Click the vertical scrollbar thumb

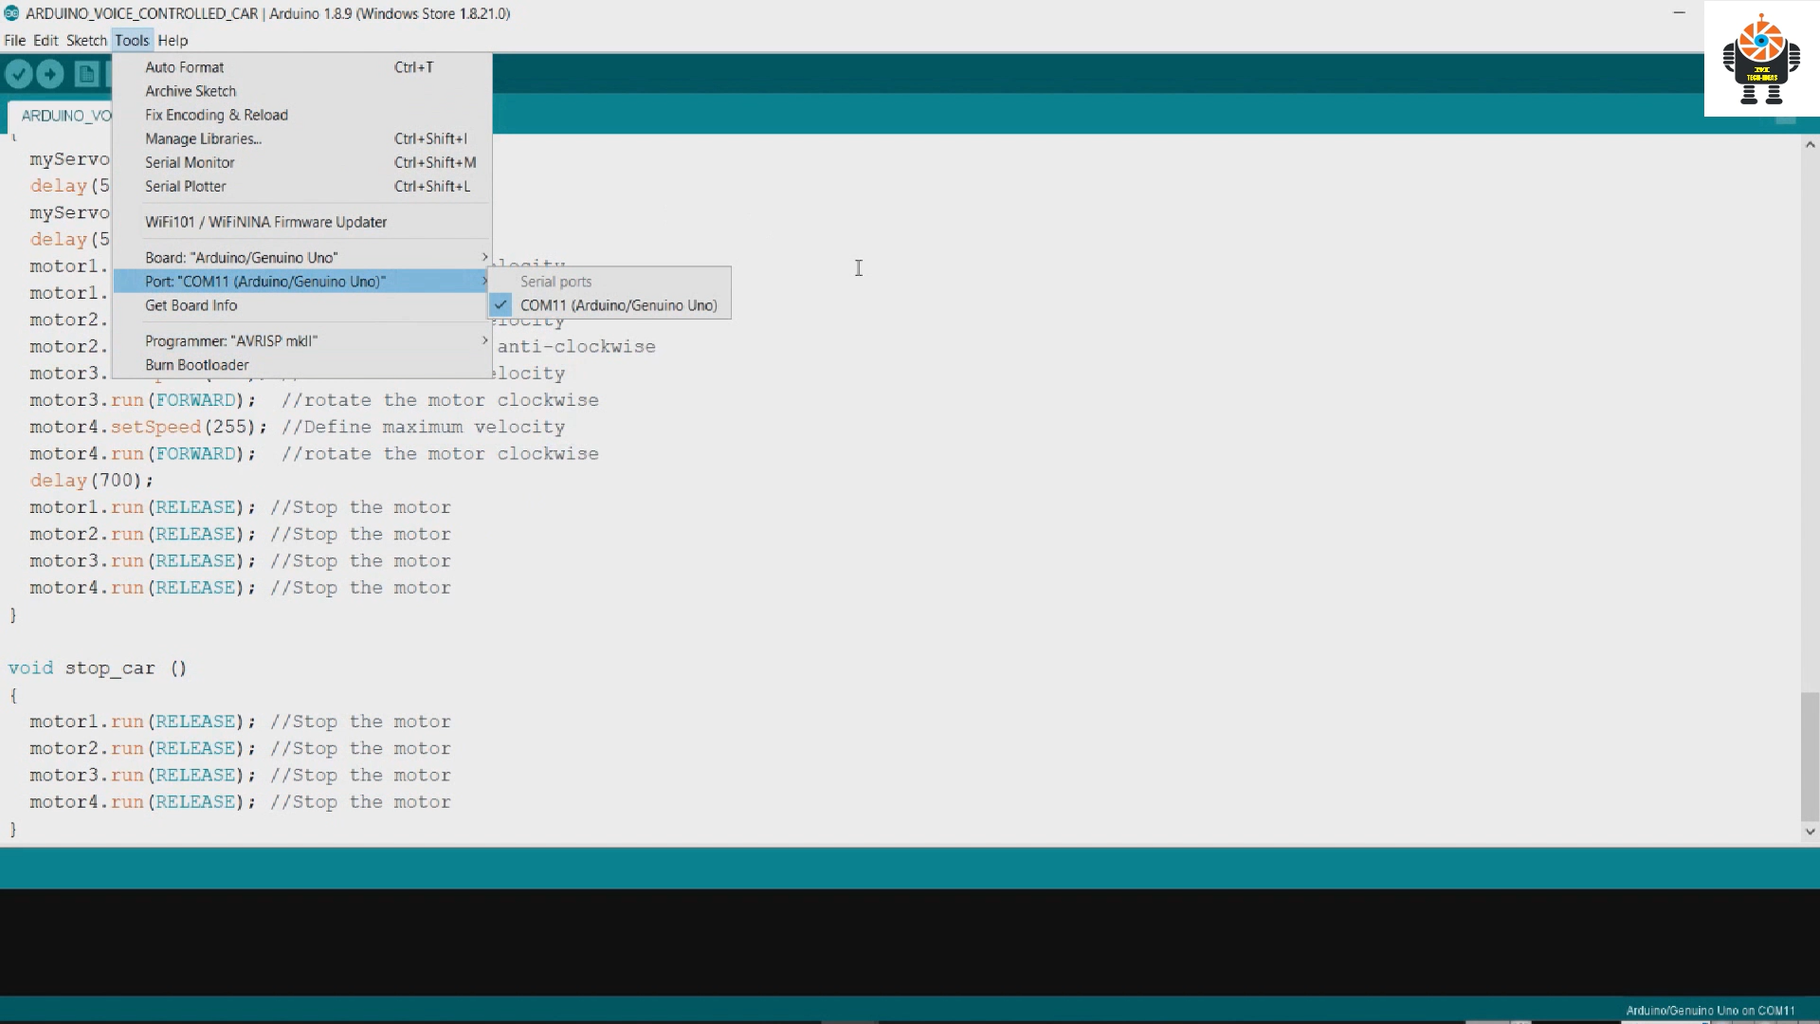1810,756
